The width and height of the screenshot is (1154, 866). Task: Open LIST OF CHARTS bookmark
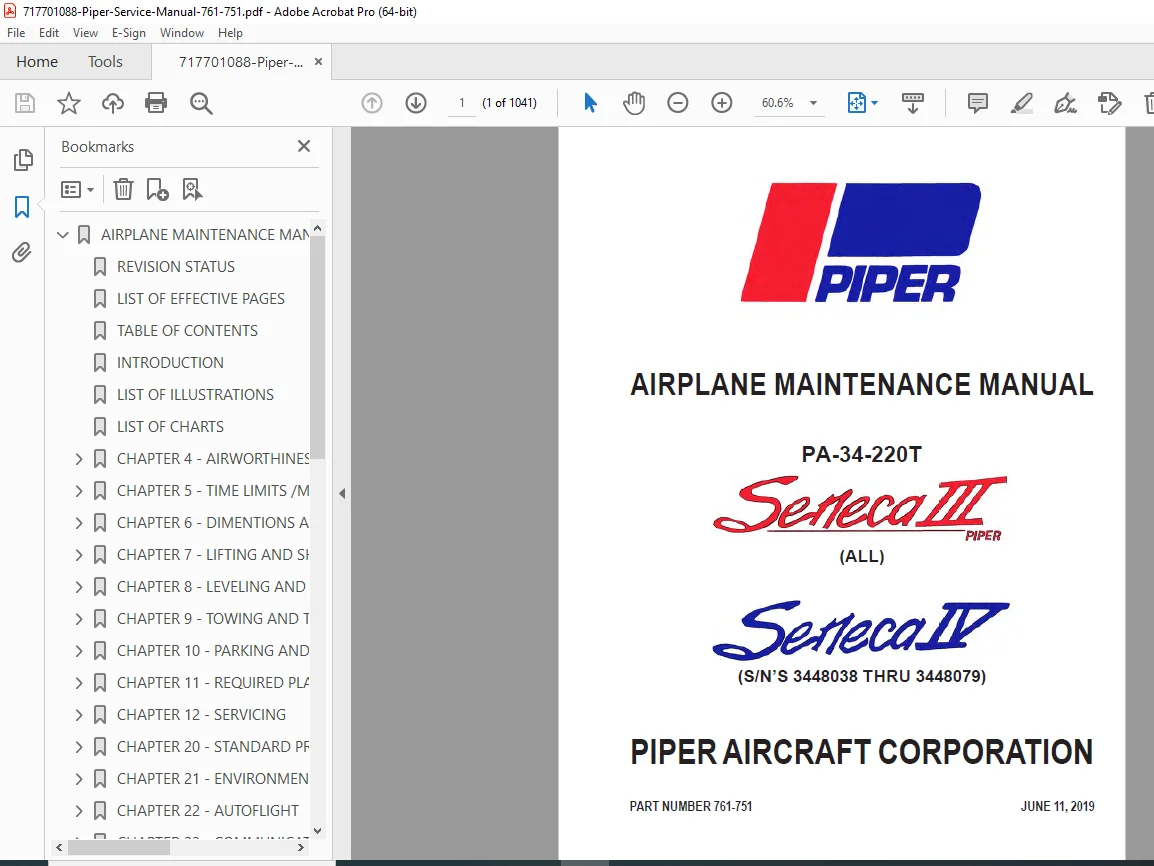170,427
